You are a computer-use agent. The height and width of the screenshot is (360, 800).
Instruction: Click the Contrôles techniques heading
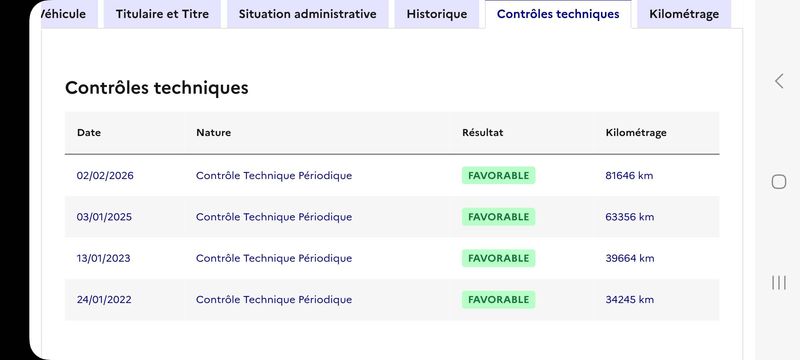pyautogui.click(x=157, y=88)
